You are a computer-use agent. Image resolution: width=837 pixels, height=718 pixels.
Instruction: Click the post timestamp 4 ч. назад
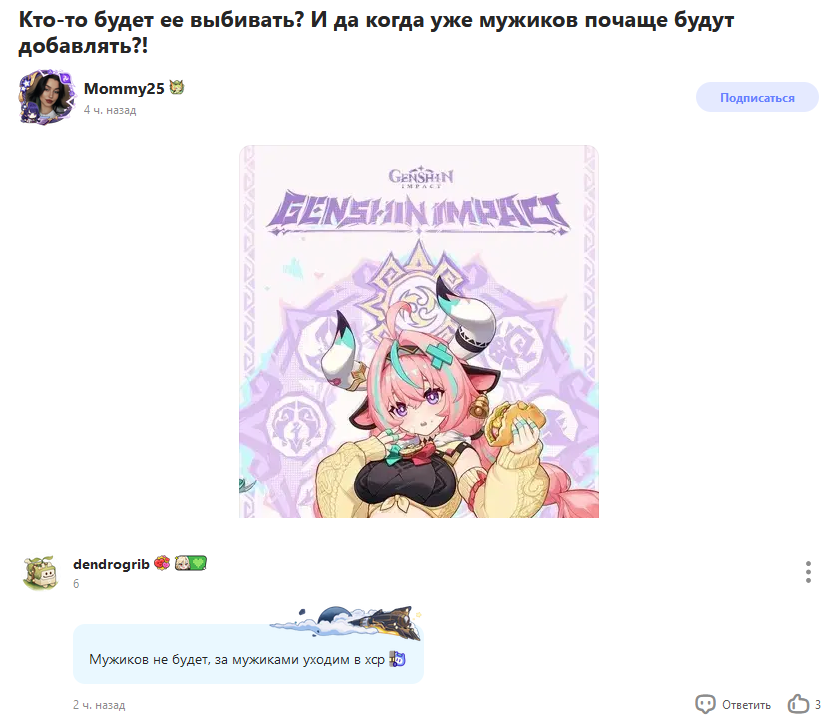pos(110,110)
